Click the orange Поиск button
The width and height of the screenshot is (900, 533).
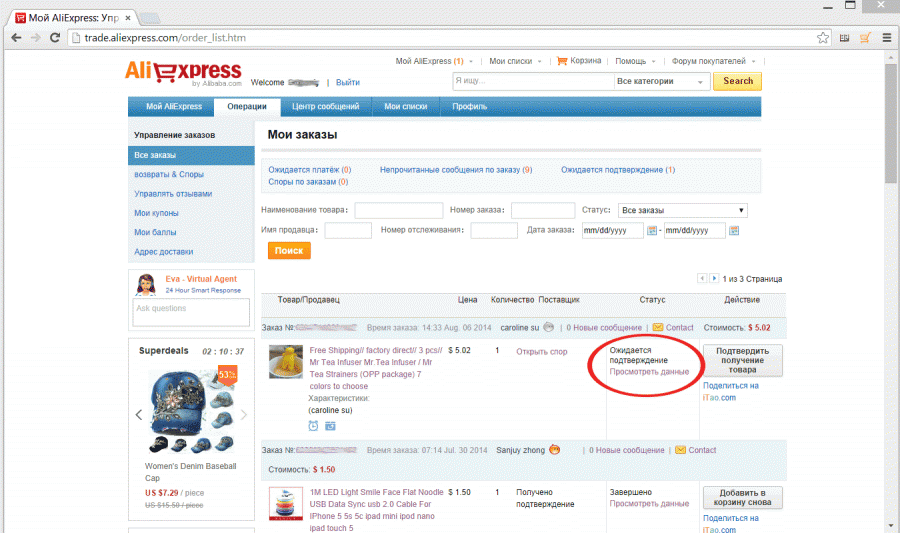tap(289, 251)
